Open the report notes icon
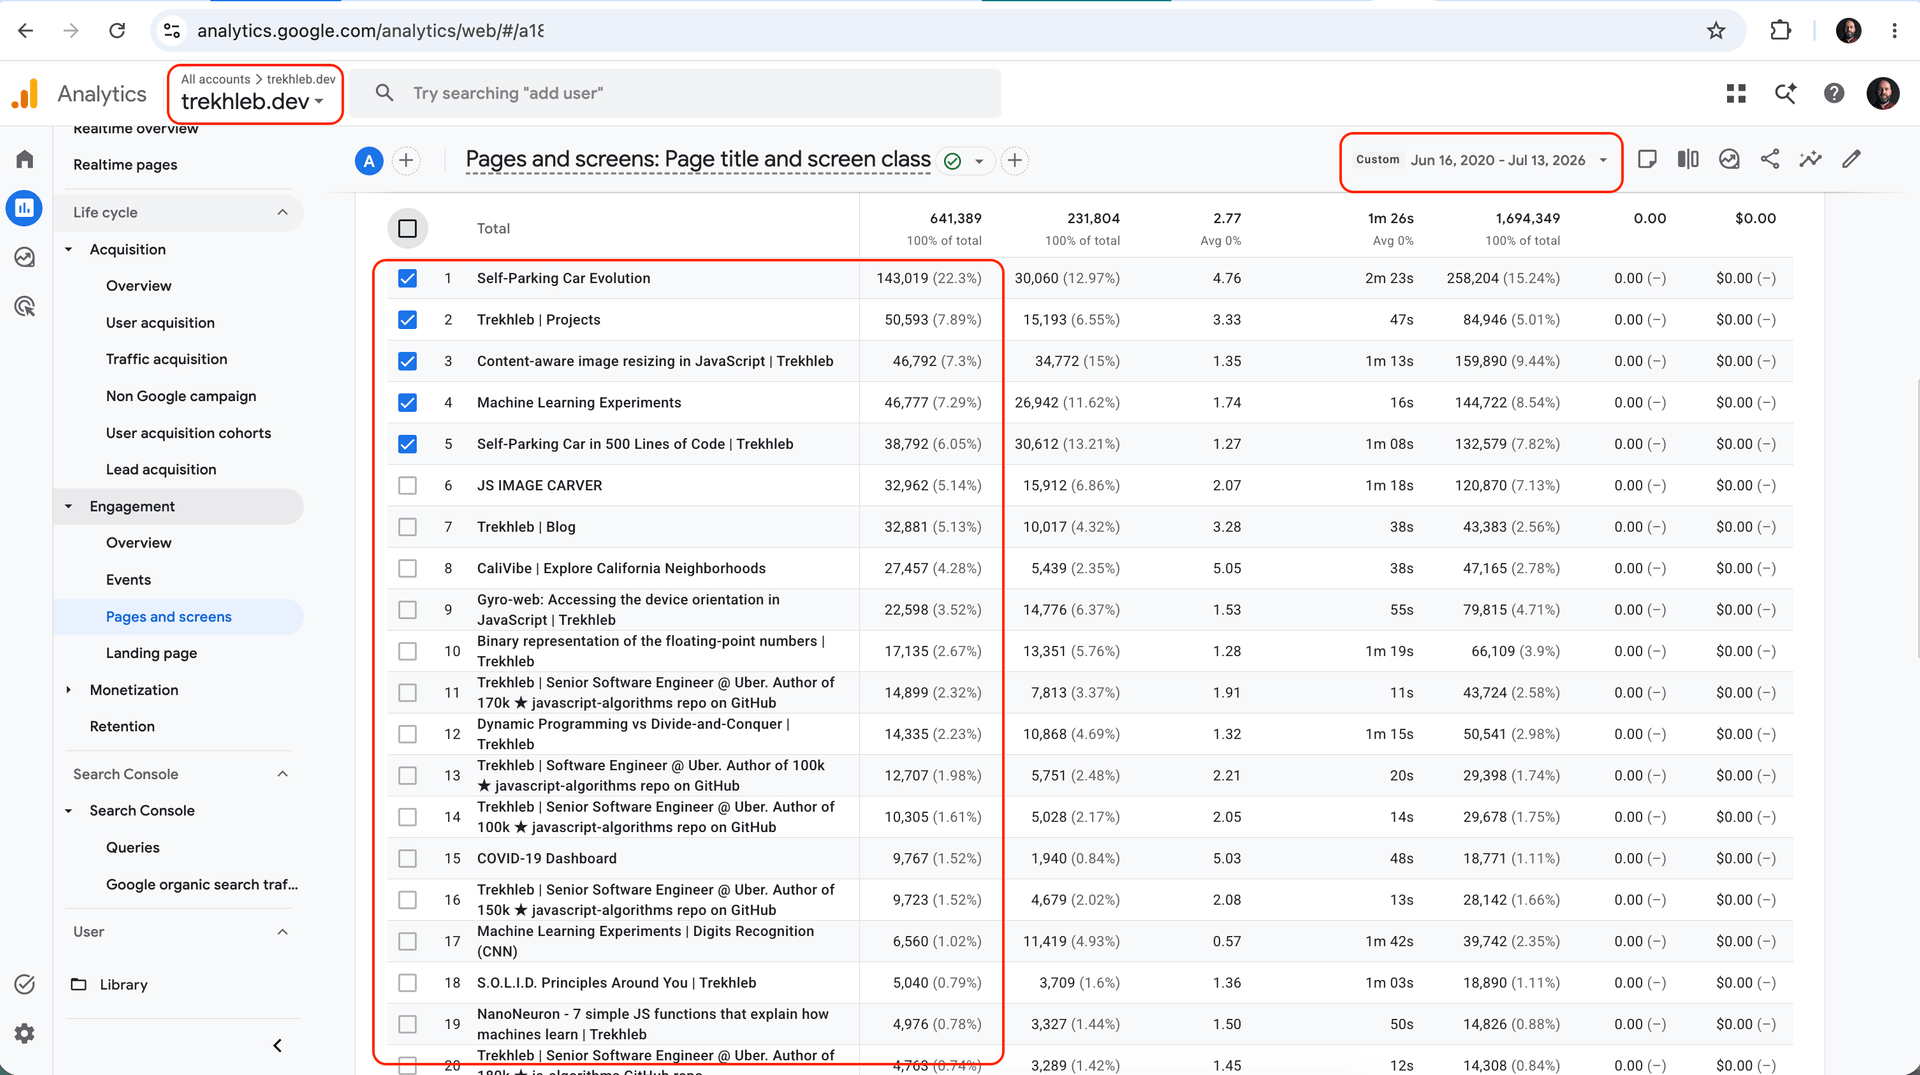Image resolution: width=1920 pixels, height=1075 pixels. coord(1647,159)
